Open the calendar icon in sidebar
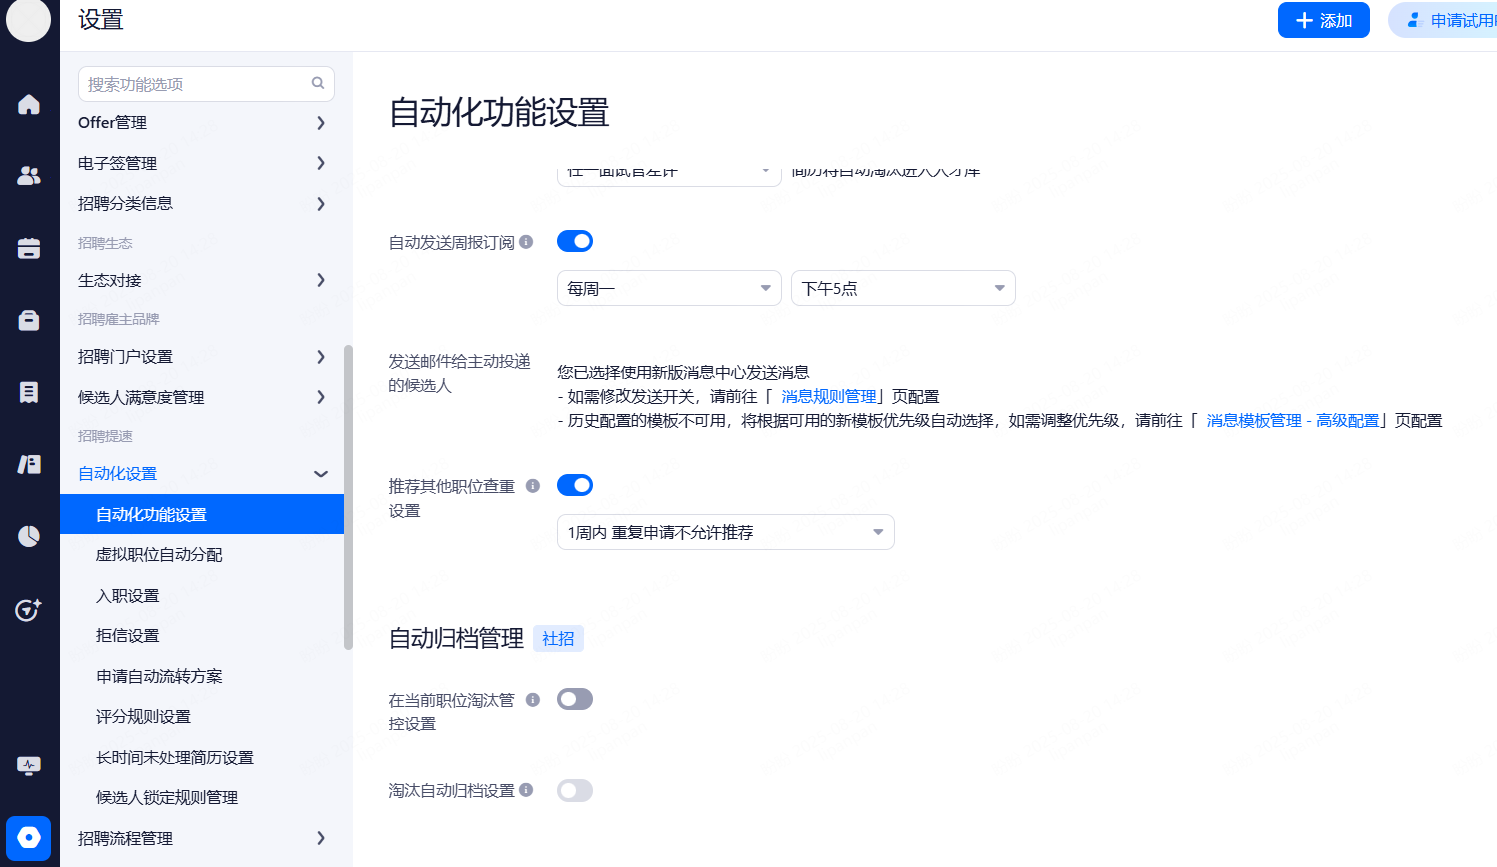Viewport: 1497px width, 867px height. point(29,248)
